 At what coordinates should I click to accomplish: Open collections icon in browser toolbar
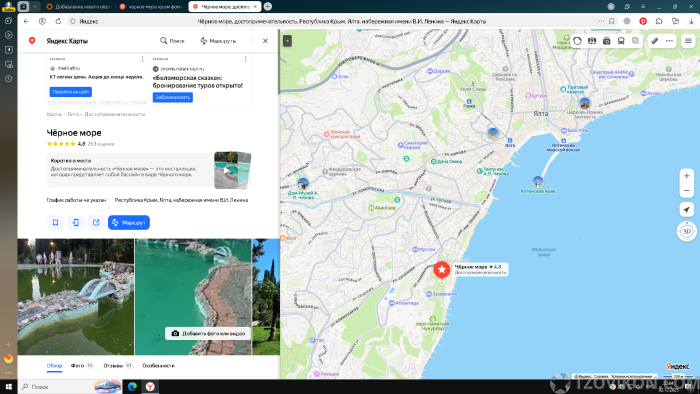[675, 21]
